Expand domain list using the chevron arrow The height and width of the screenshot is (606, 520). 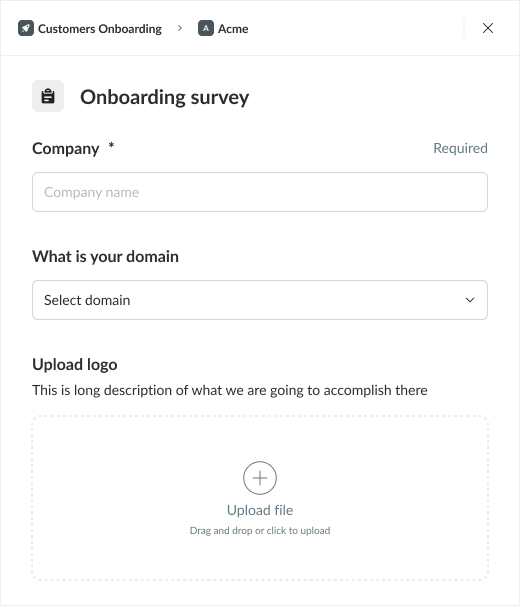(x=470, y=300)
